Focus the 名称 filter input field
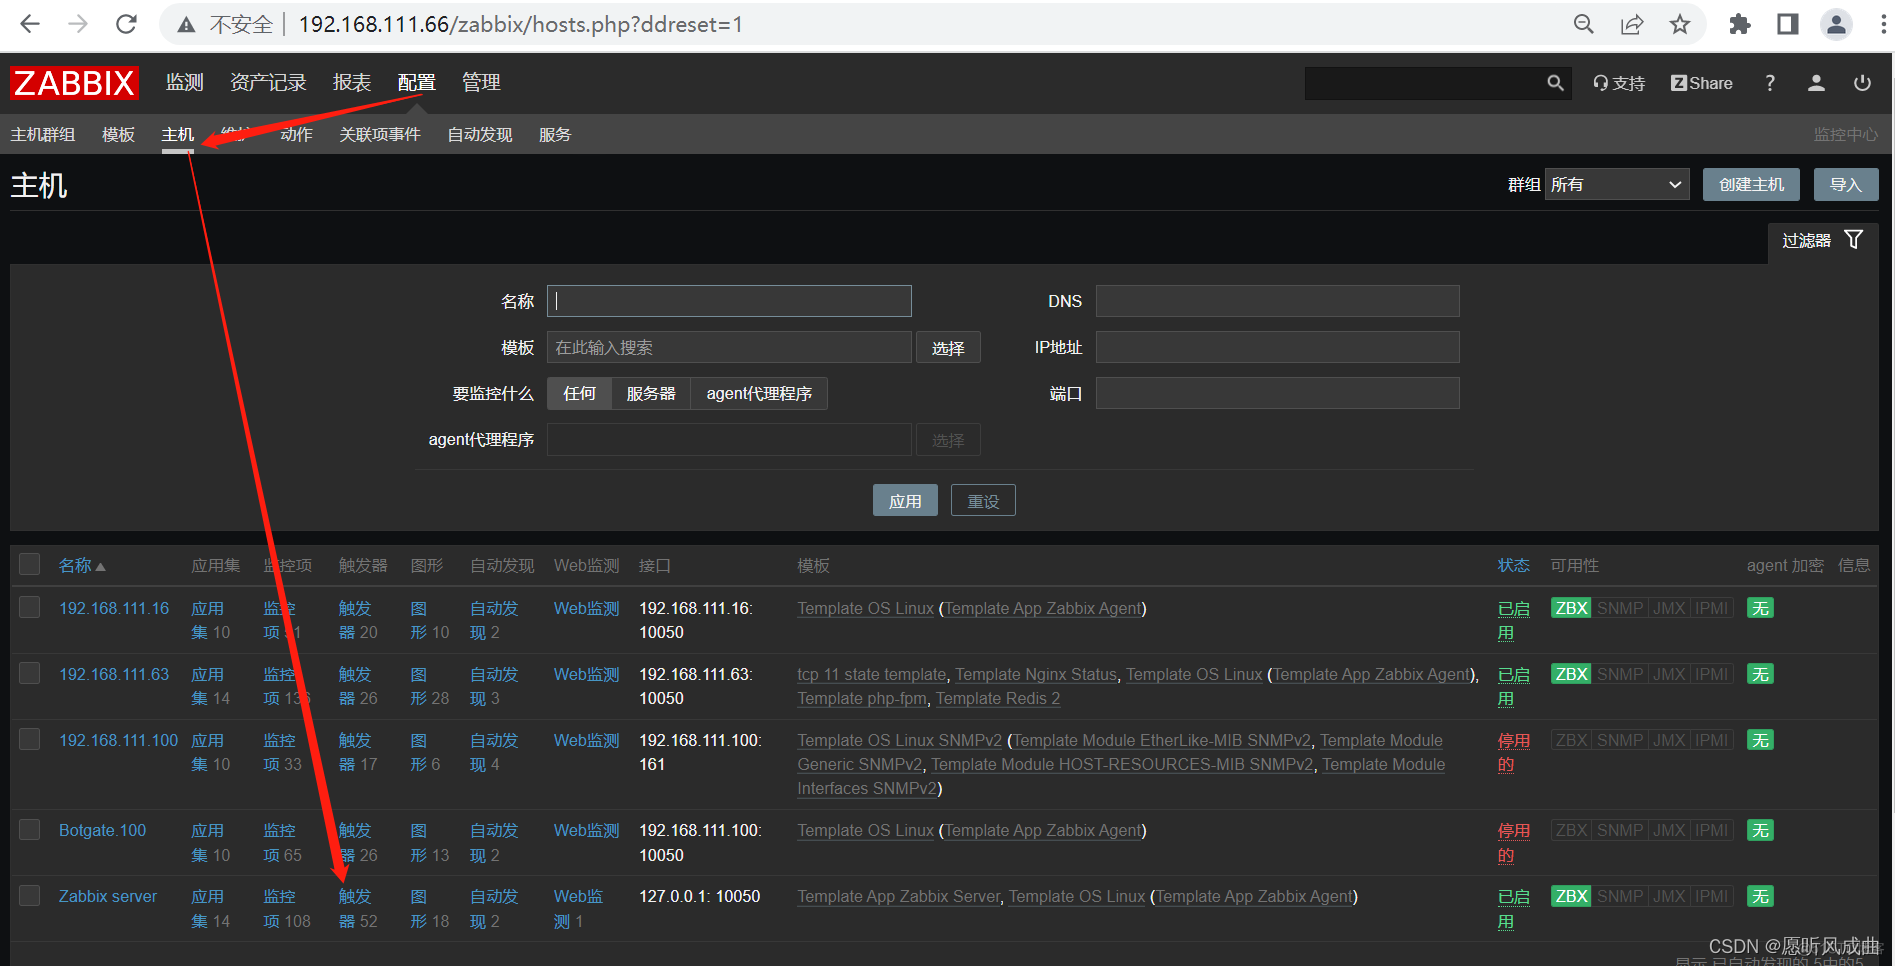Screen dimensions: 1895x966 (x=729, y=301)
